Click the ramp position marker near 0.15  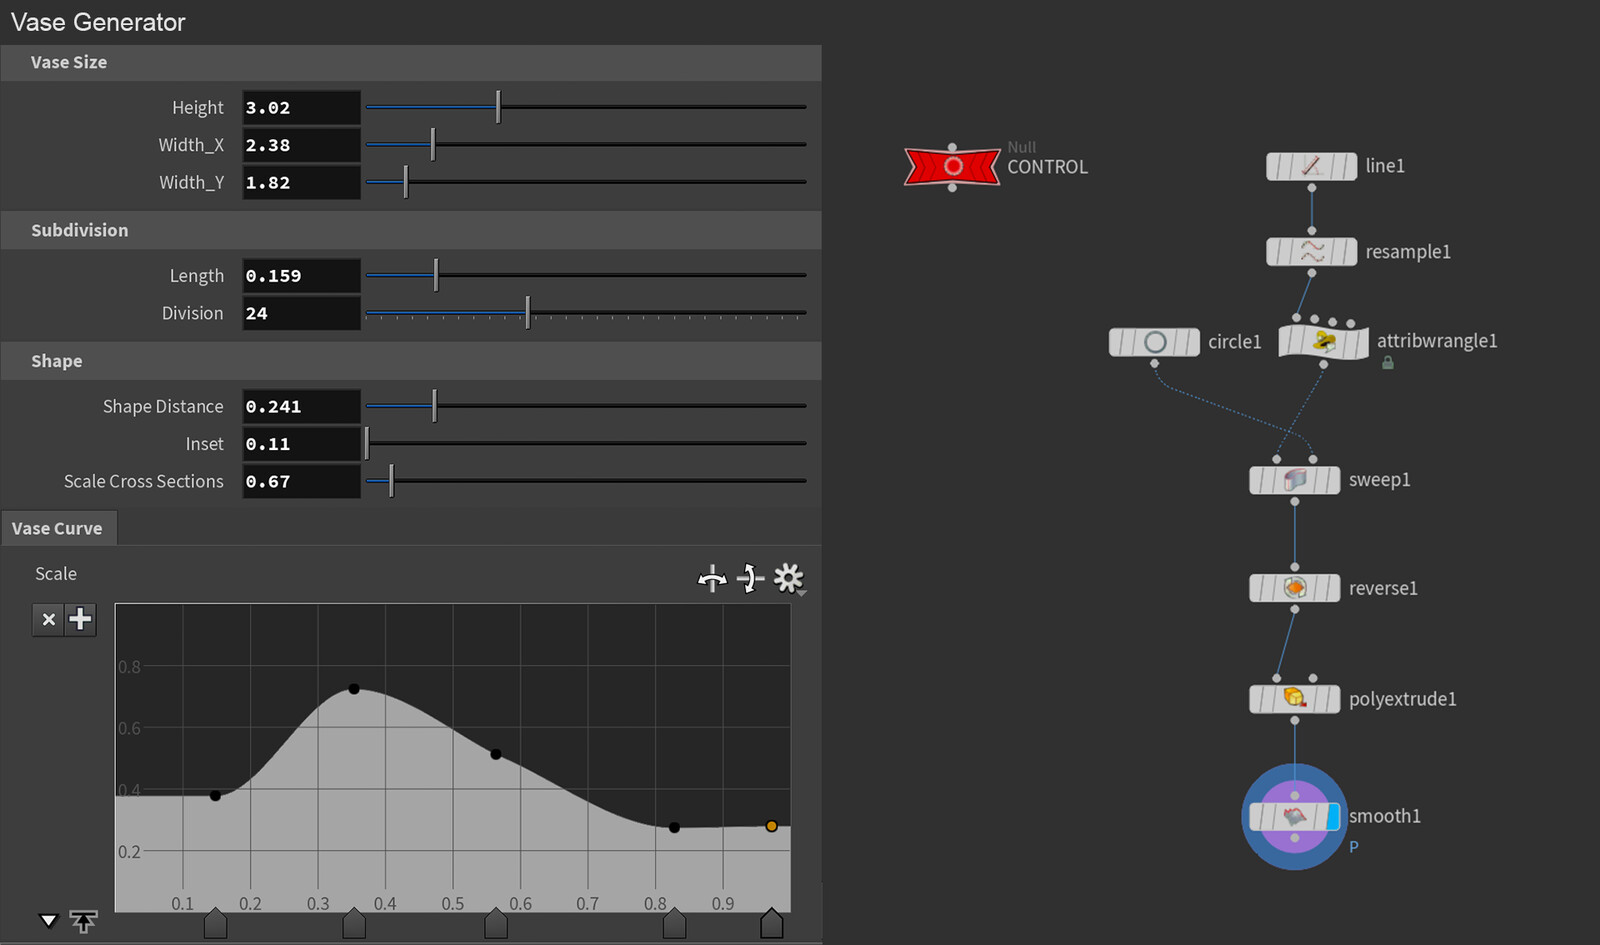point(215,923)
